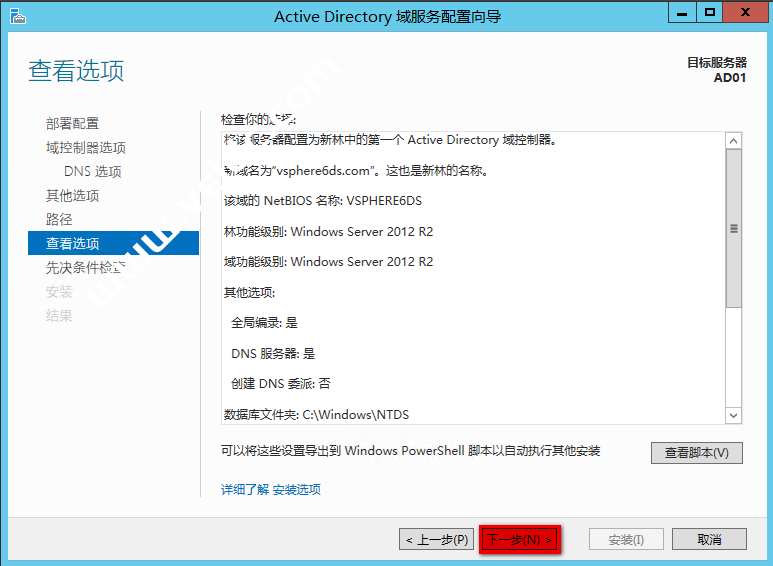The image size is (773, 566).
Task: Select the DNS 选项 step
Action: pos(93,172)
